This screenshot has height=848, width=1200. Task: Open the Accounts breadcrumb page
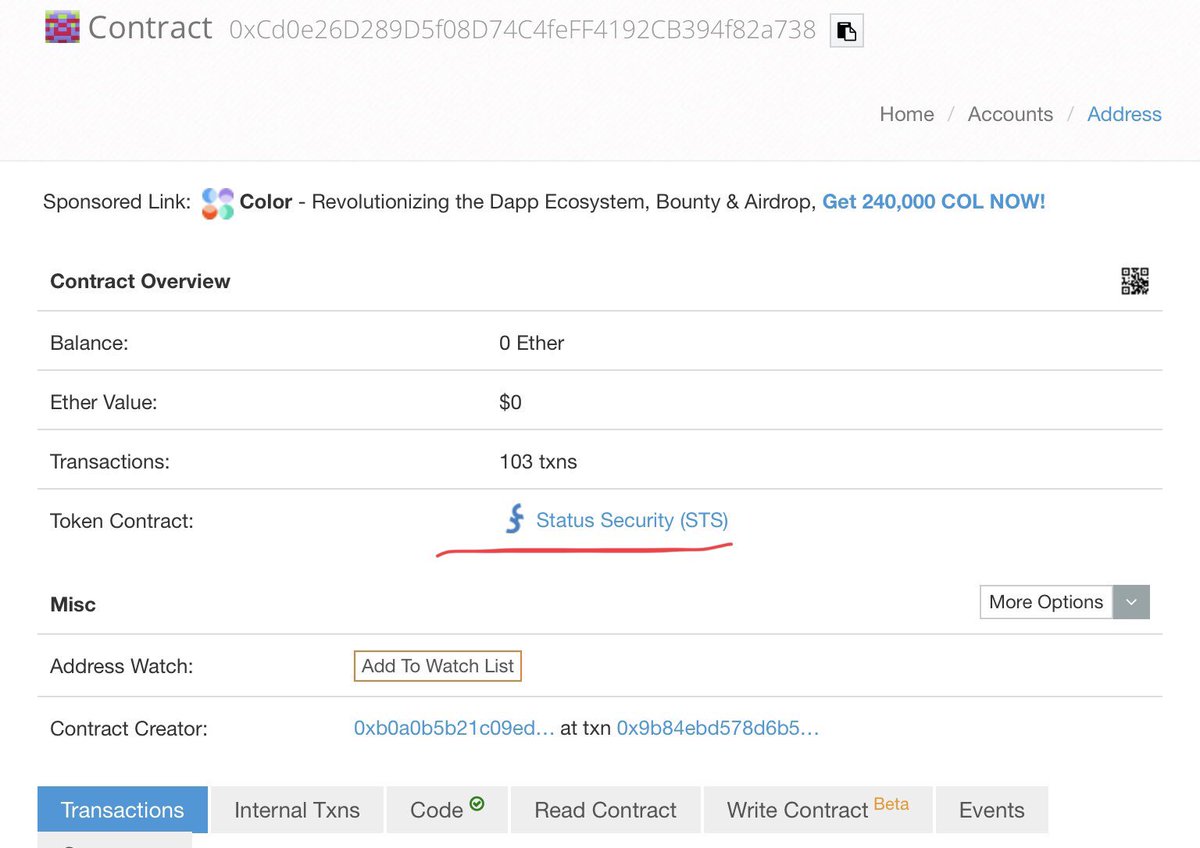(x=1010, y=114)
